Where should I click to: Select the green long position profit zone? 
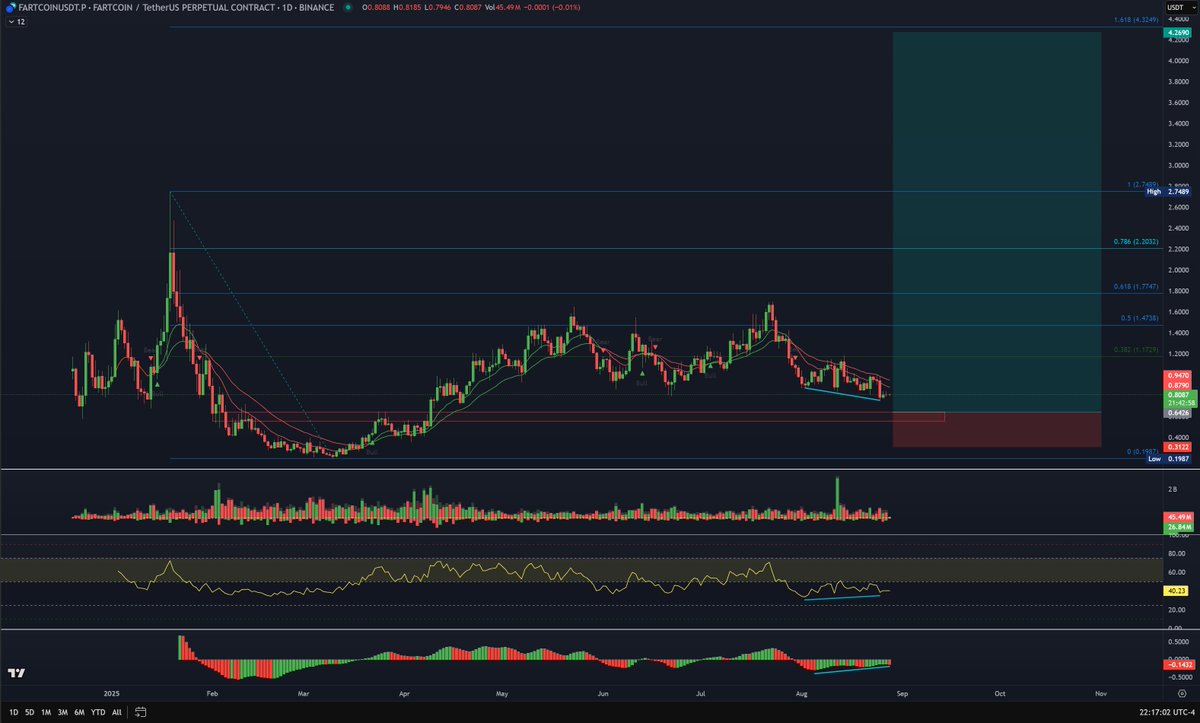pyautogui.click(x=996, y=221)
